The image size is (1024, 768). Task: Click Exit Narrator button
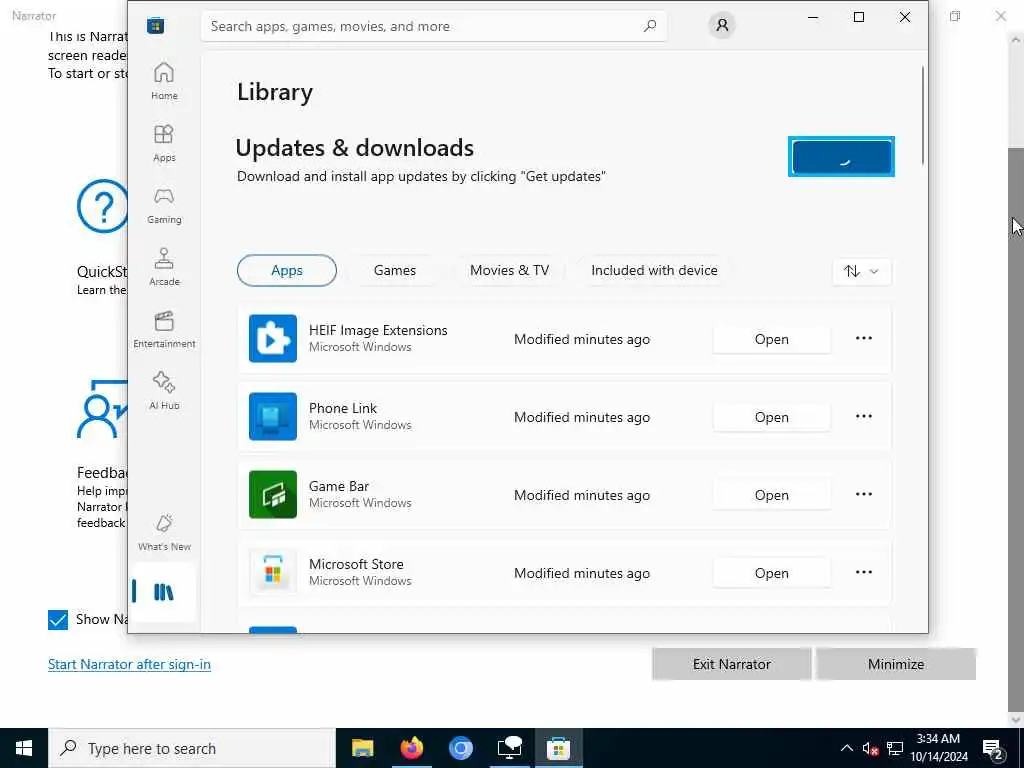[731, 664]
